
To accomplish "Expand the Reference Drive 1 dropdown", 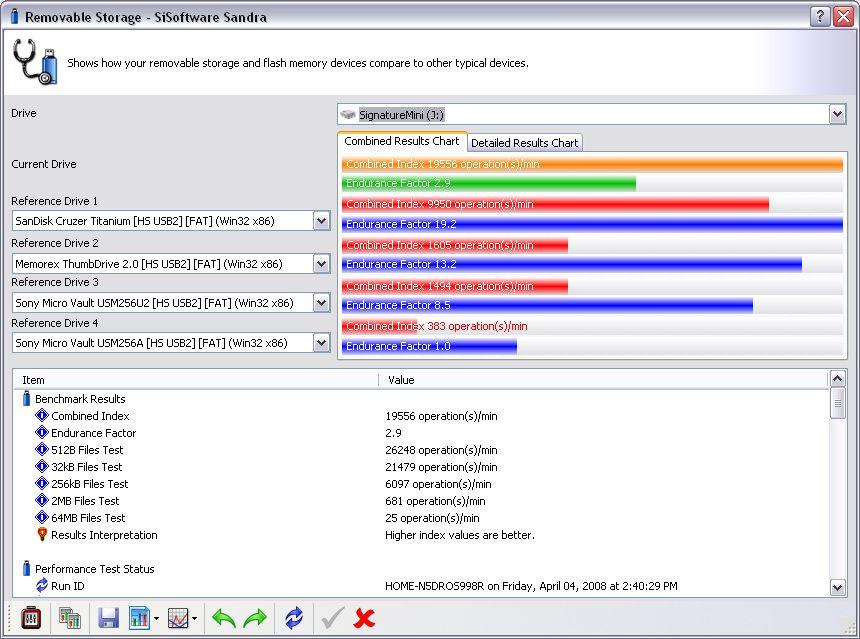I will (321, 221).
